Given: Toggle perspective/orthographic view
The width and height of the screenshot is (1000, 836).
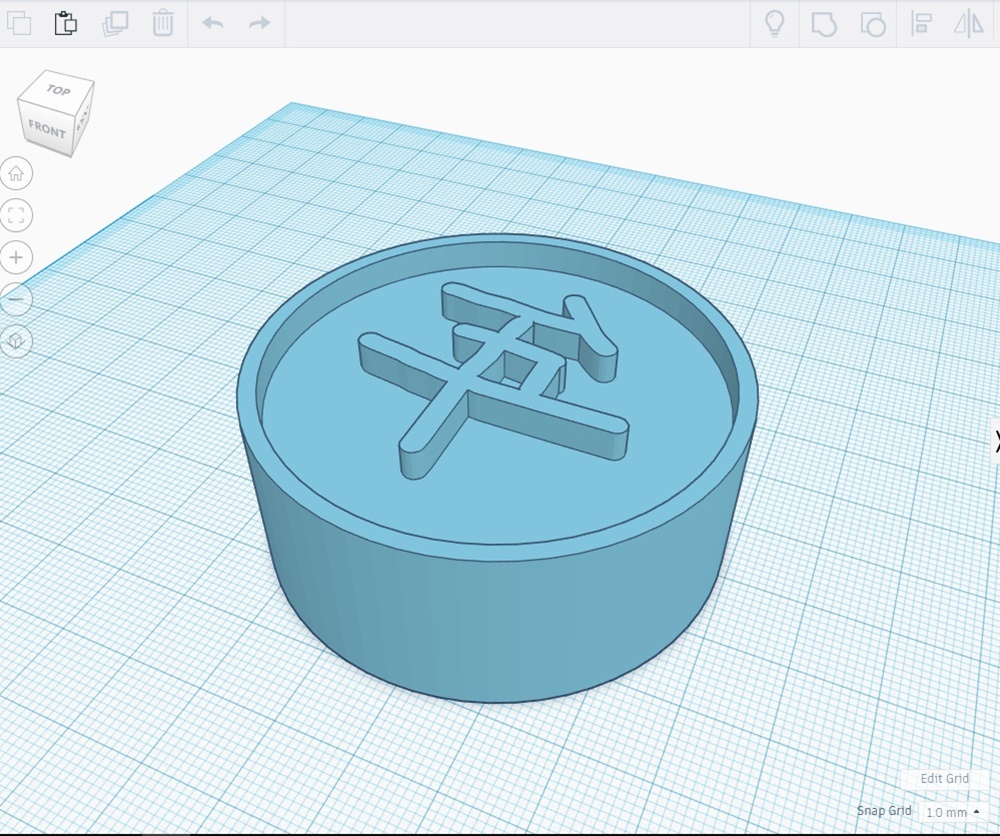Looking at the screenshot, I should pyautogui.click(x=16, y=341).
